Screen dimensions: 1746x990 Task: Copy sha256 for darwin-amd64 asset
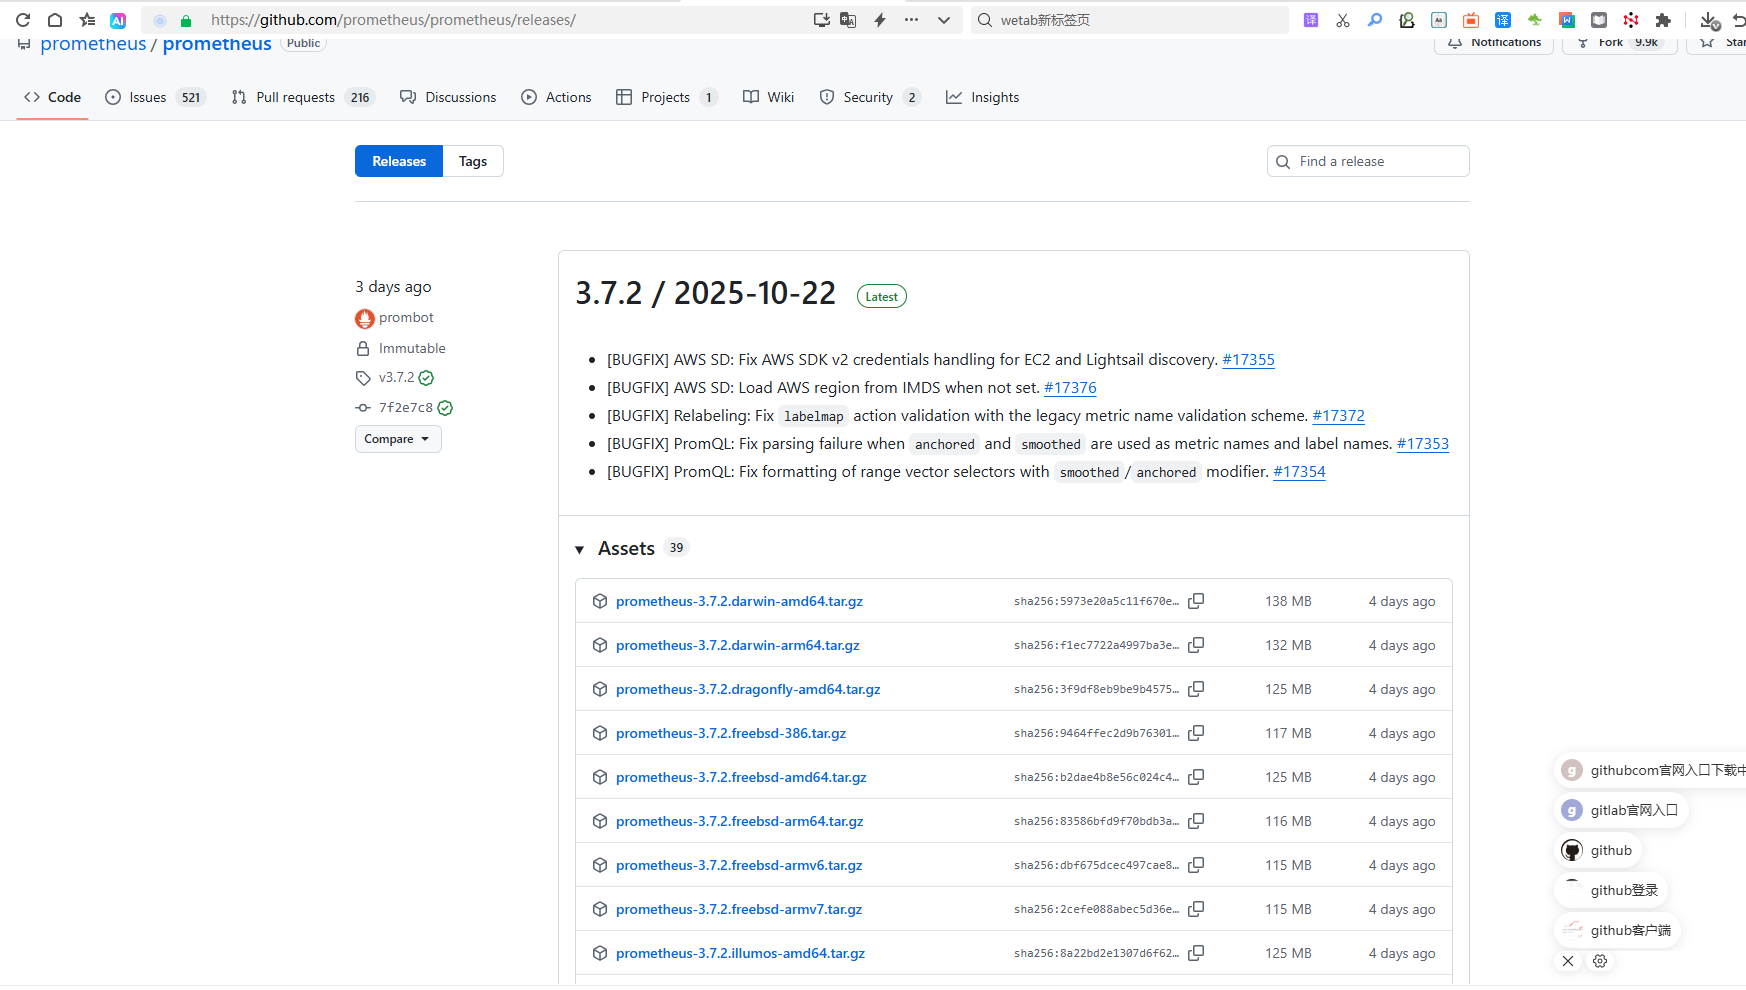[x=1196, y=601]
